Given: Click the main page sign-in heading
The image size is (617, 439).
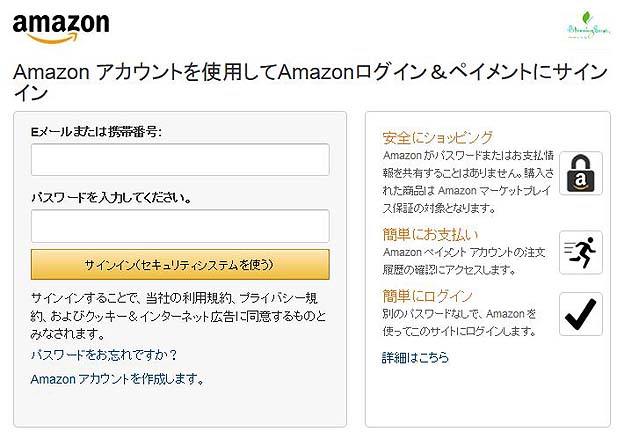Looking at the screenshot, I should (x=310, y=83).
